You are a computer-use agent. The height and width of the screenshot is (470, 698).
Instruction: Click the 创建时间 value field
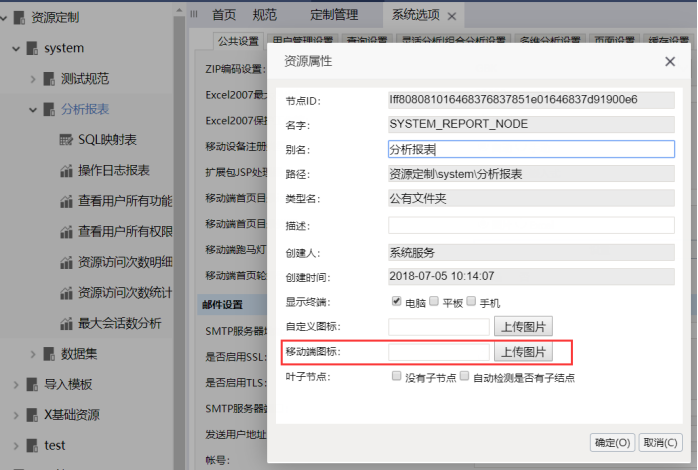pyautogui.click(x=531, y=276)
